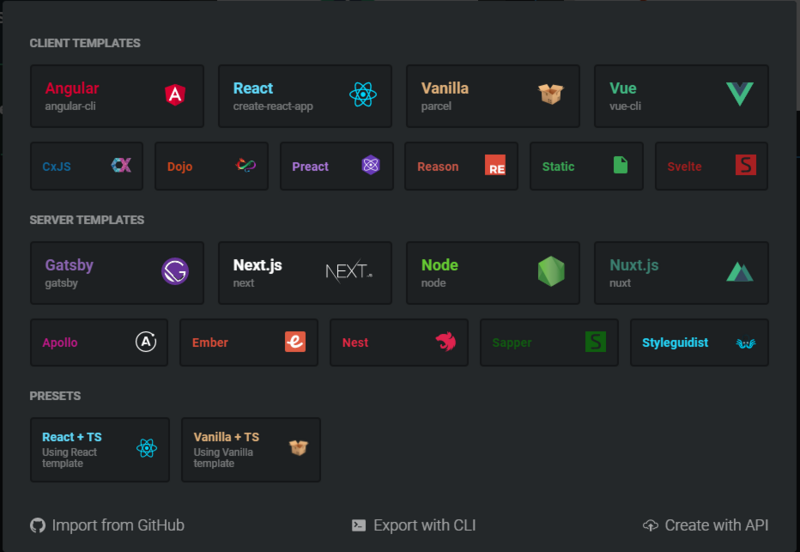This screenshot has width=800, height=552.
Task: Click the 'Using Vanilla template' description
Action: pyautogui.click(x=223, y=458)
